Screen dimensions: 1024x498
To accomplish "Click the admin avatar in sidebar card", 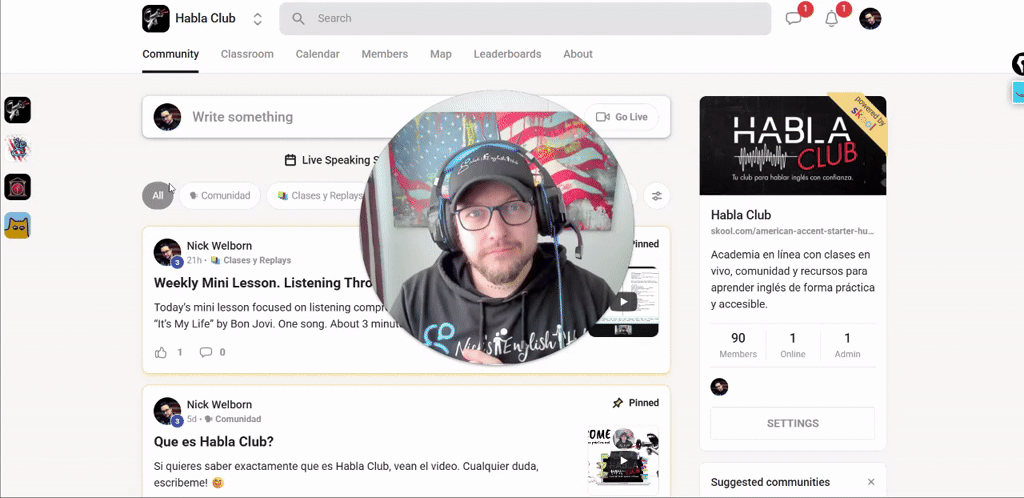I will [719, 387].
